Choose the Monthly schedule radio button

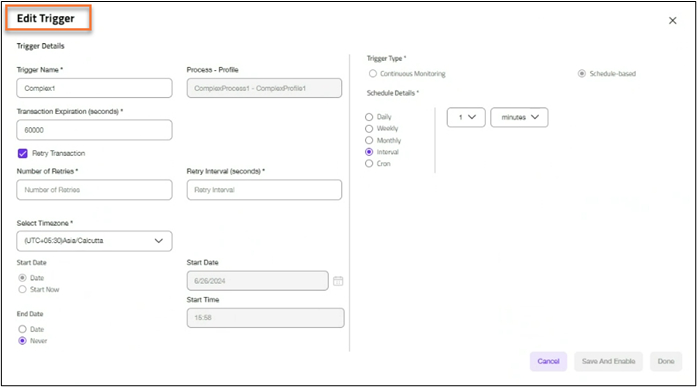click(369, 140)
